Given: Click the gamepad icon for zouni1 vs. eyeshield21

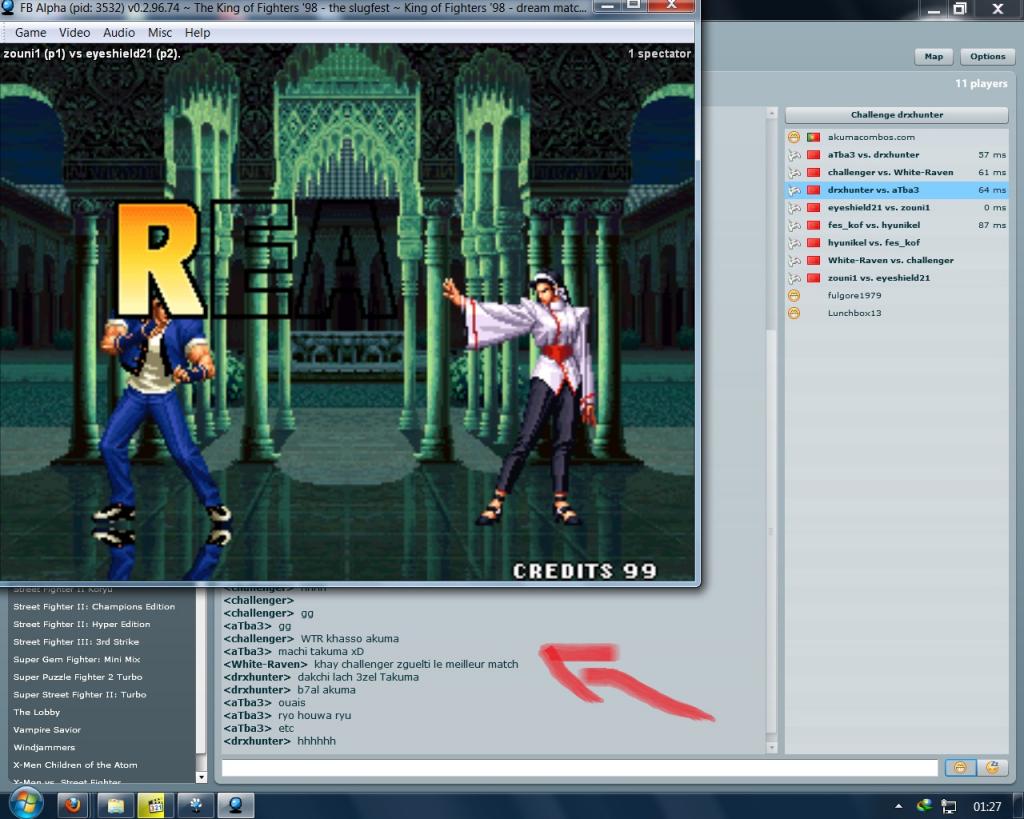Looking at the screenshot, I should tap(793, 278).
